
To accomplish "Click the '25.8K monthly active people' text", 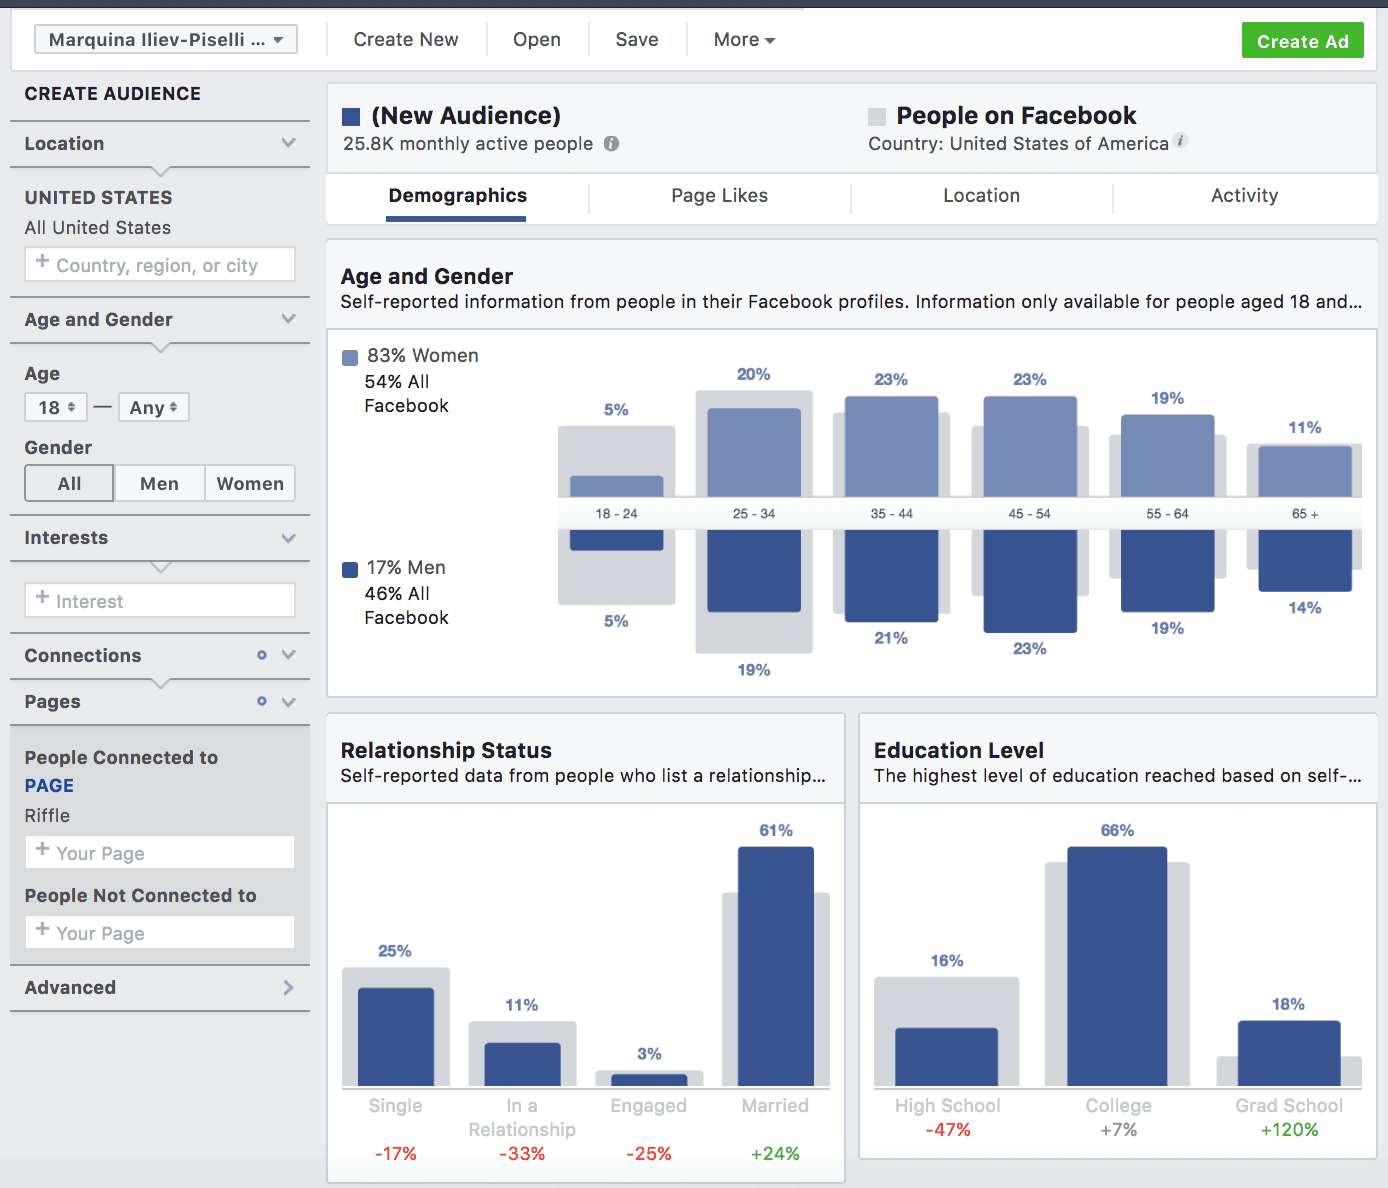I will tap(468, 144).
